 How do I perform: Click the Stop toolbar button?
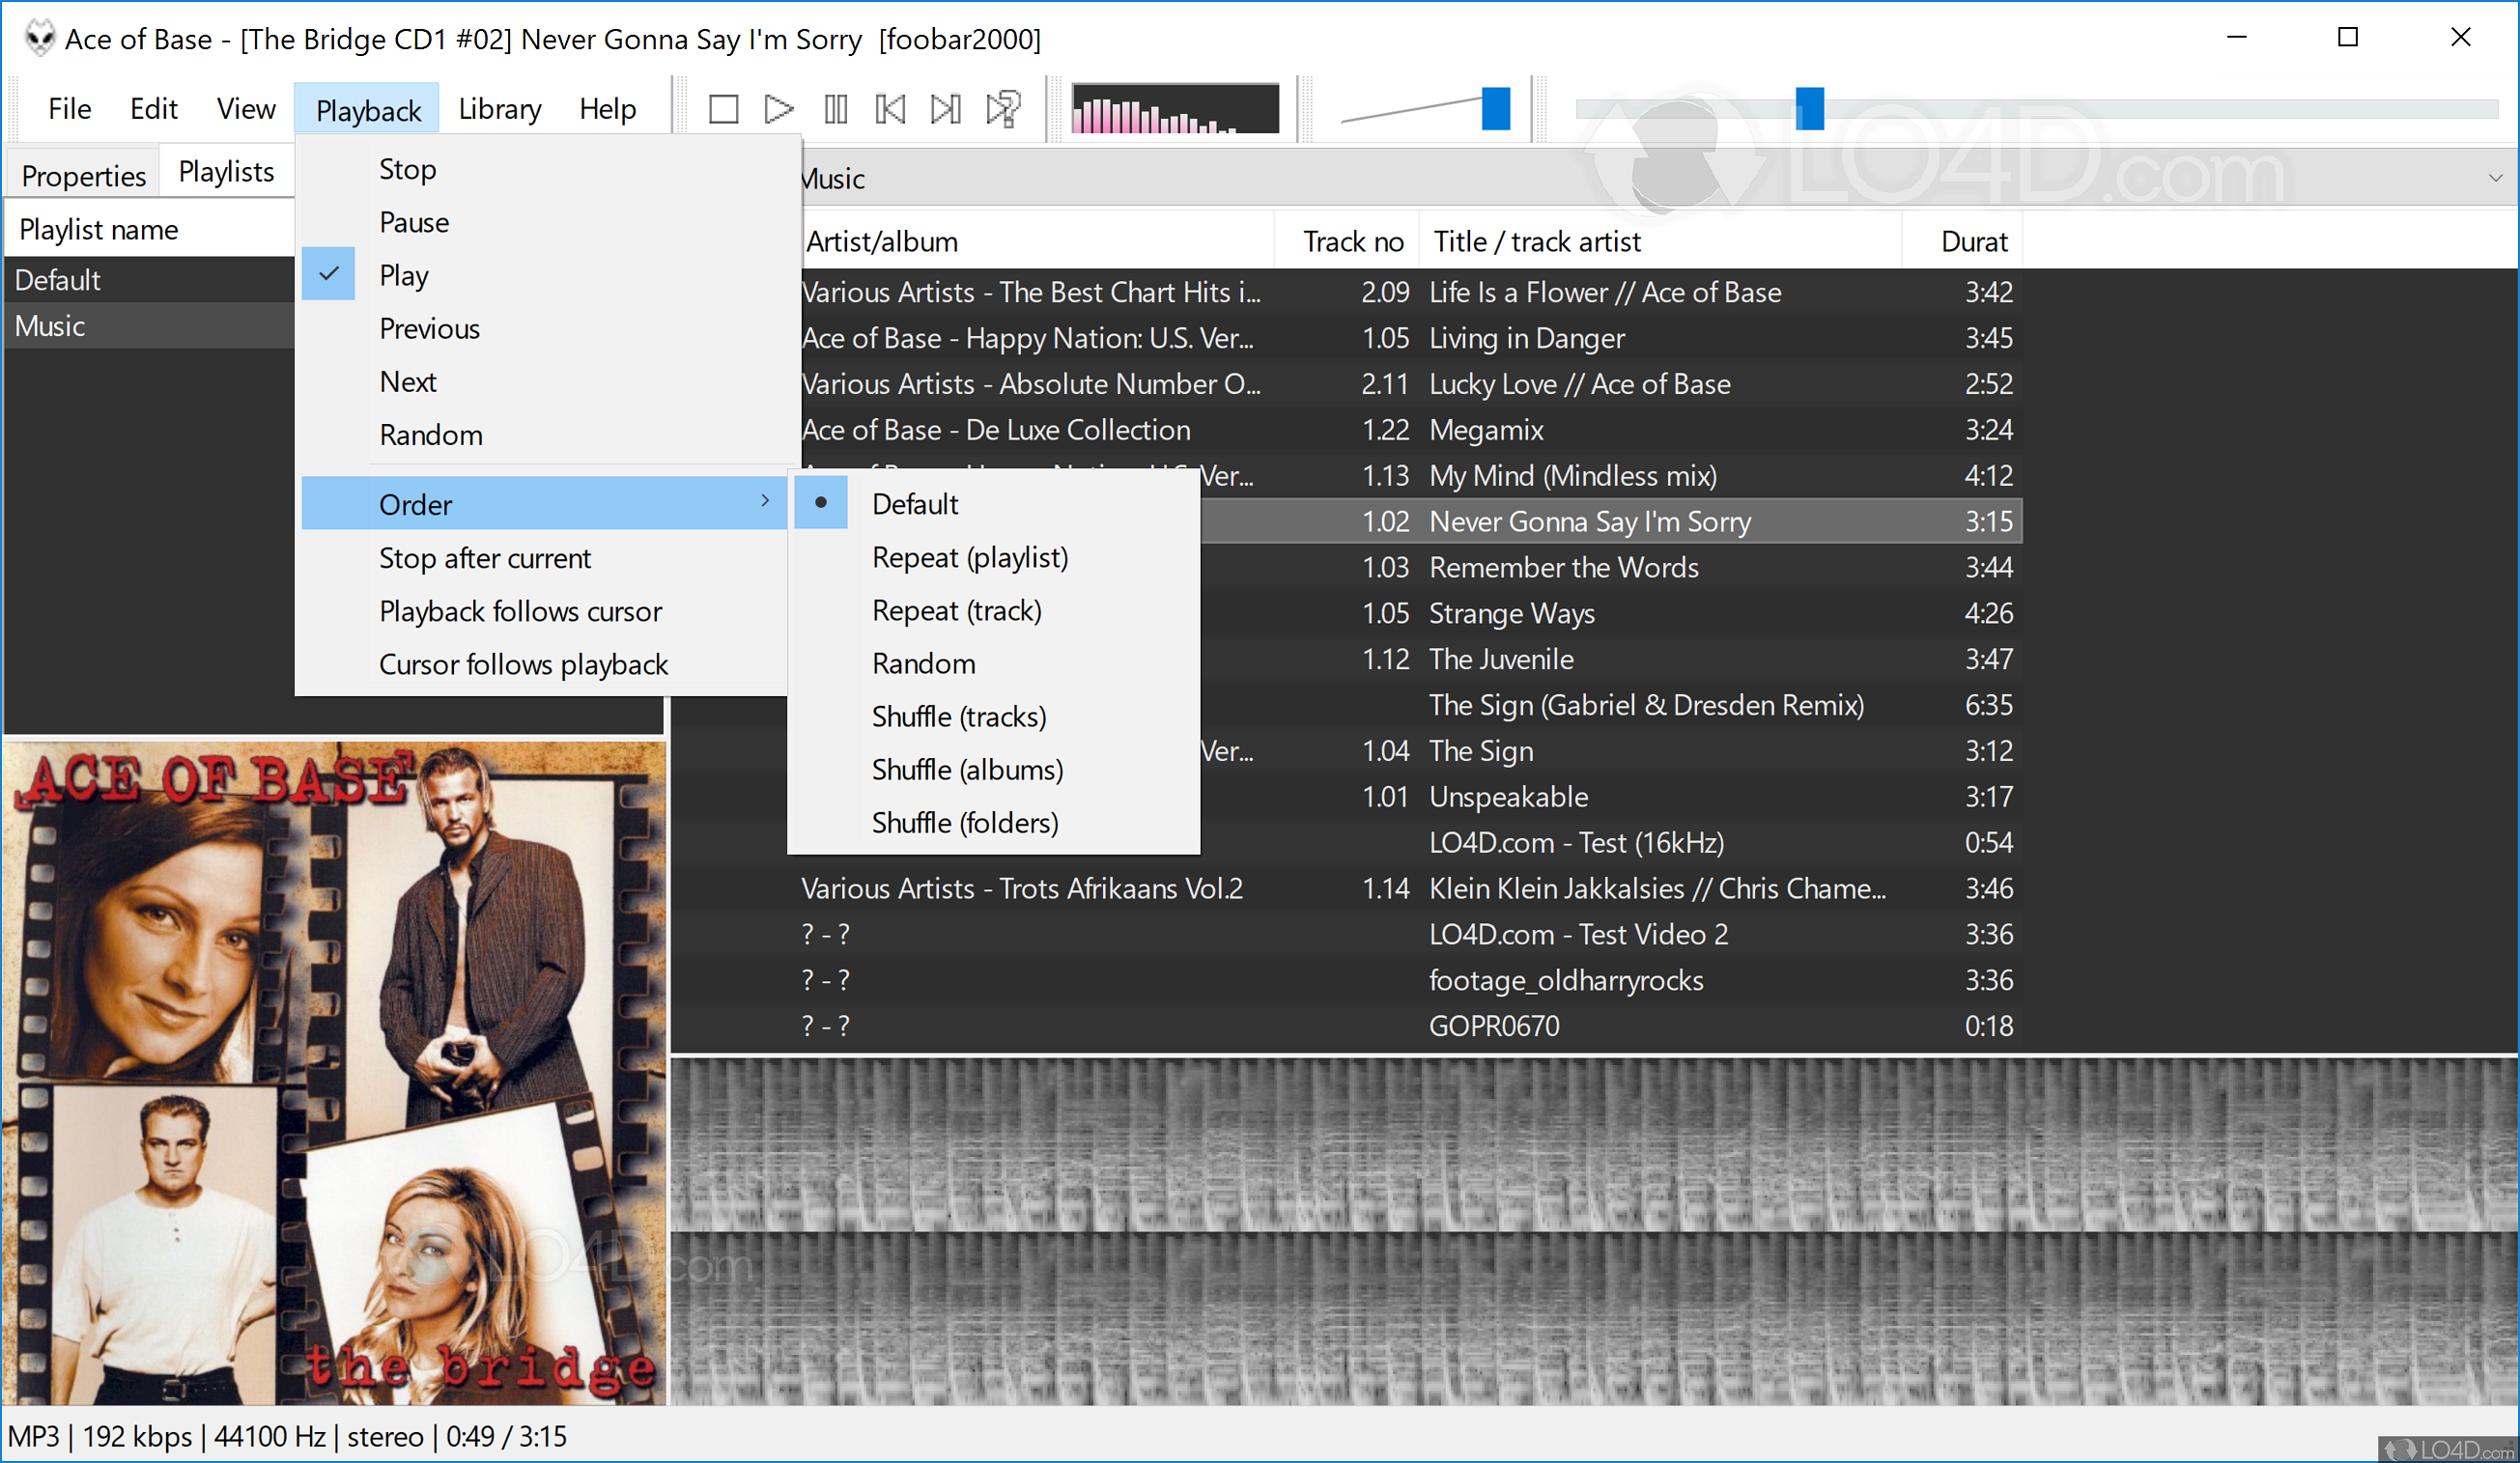point(723,108)
